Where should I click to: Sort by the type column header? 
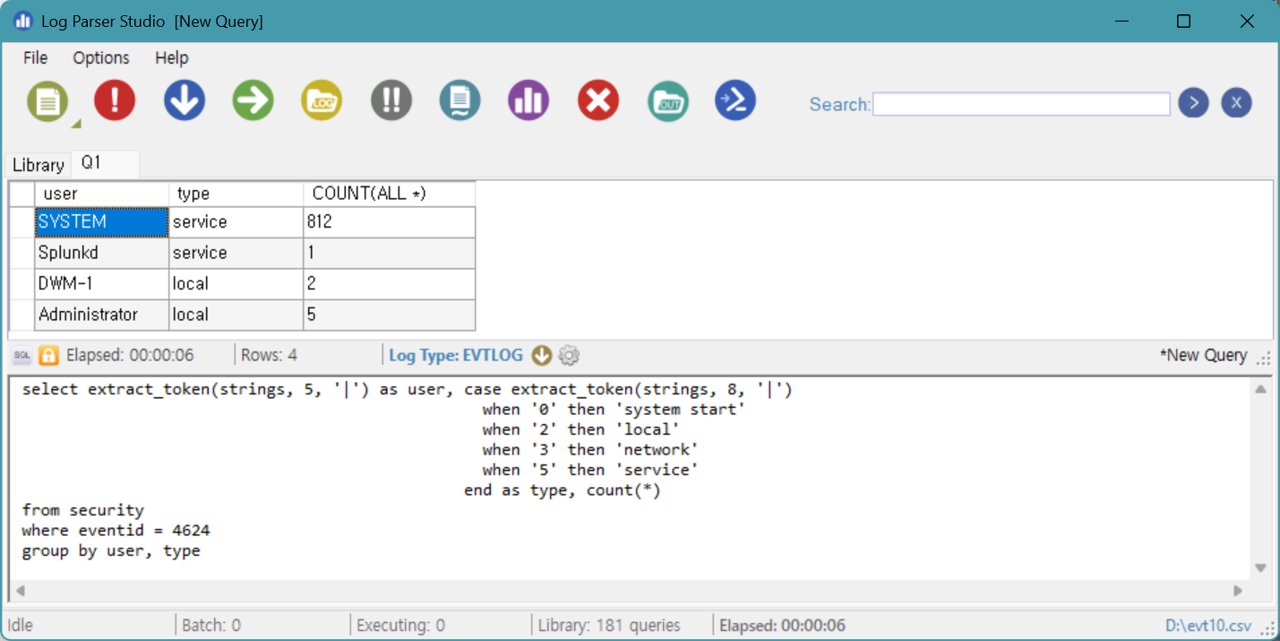click(236, 193)
